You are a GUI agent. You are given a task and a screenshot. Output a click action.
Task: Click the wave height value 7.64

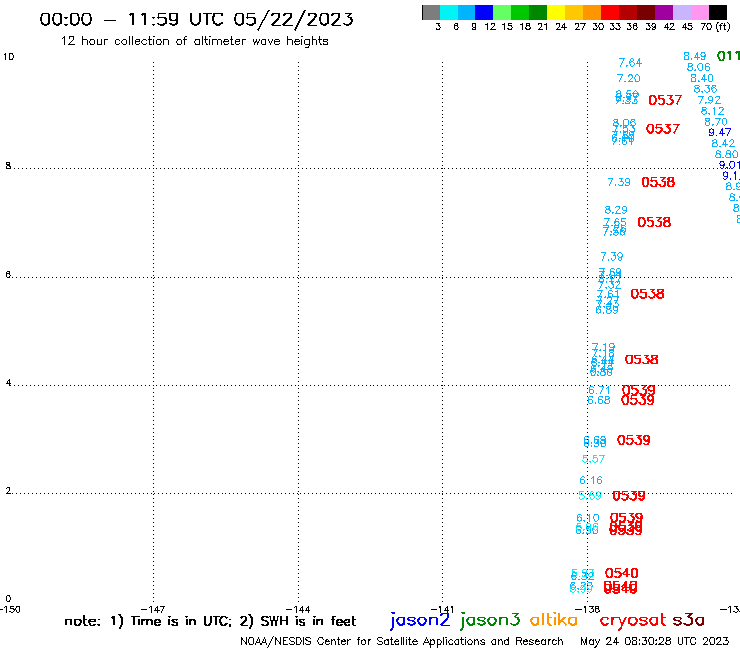630,62
